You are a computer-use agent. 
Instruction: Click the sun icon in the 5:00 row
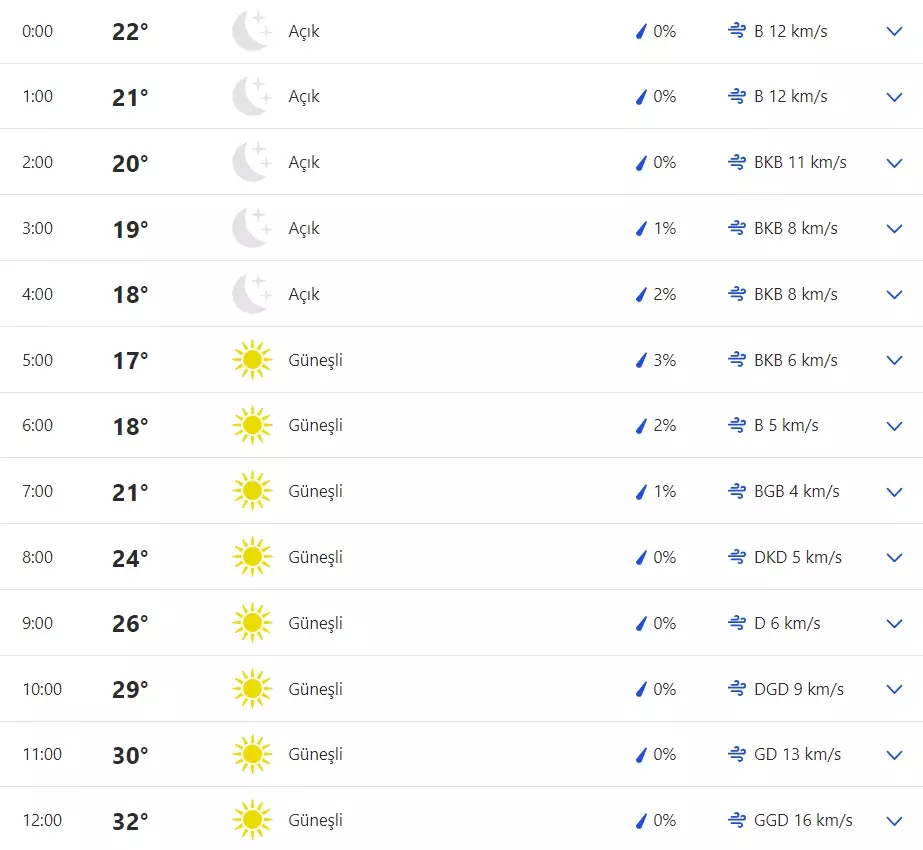(x=252, y=360)
